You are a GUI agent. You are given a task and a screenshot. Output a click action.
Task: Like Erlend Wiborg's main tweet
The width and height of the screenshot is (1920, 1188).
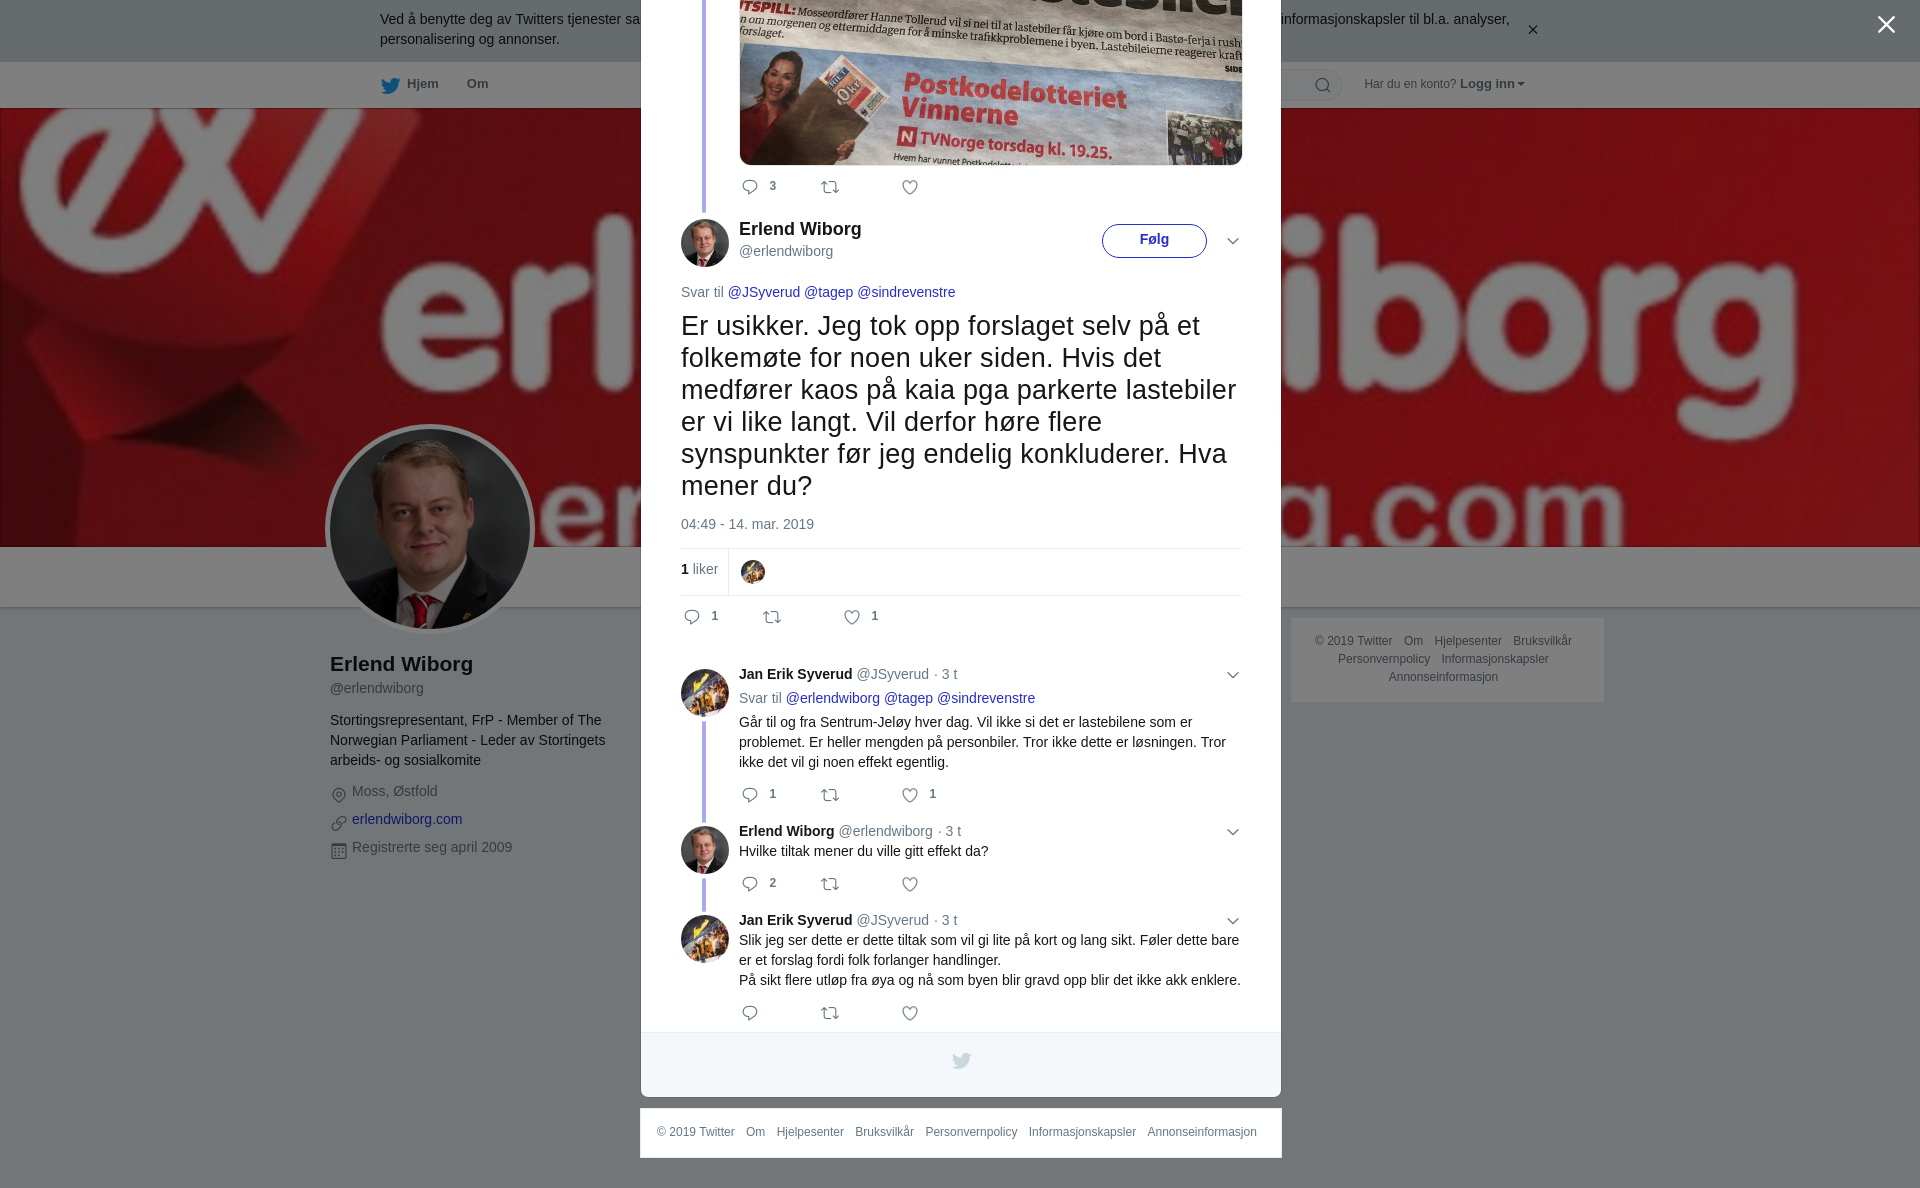852,618
